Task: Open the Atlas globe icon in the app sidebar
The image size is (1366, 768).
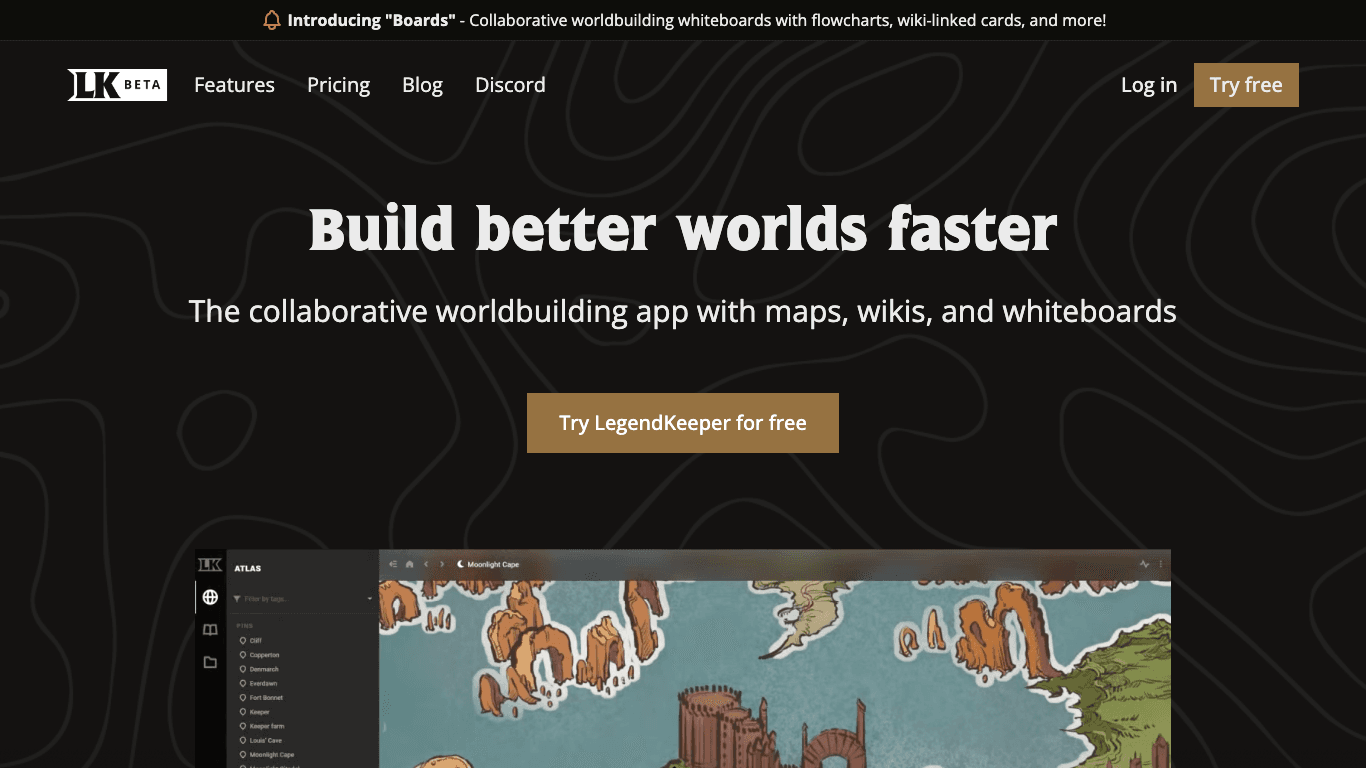Action: tap(210, 597)
